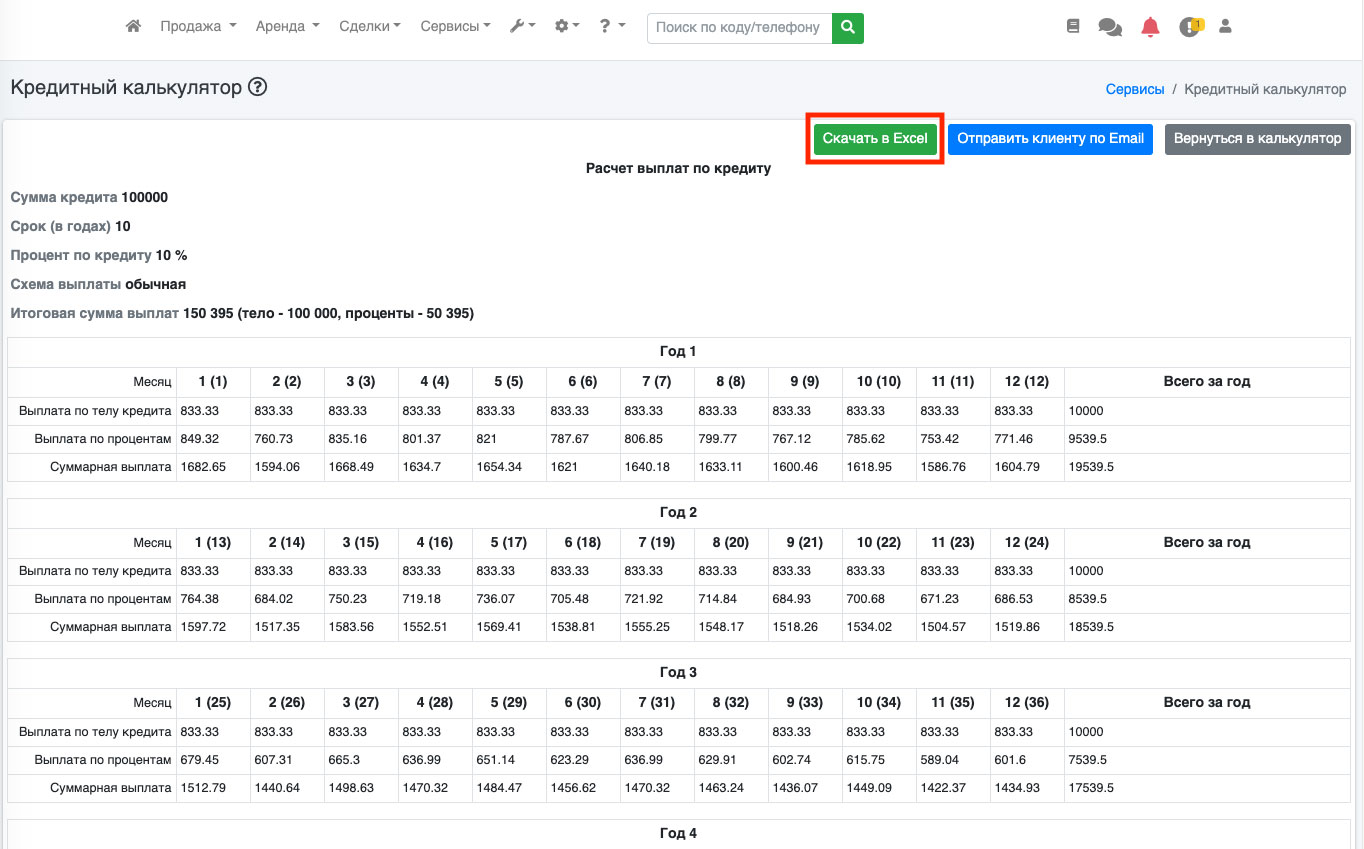Focus the Поиск по коду/телефону search field
Viewport: 1364px width, 849px height.
coord(738,28)
